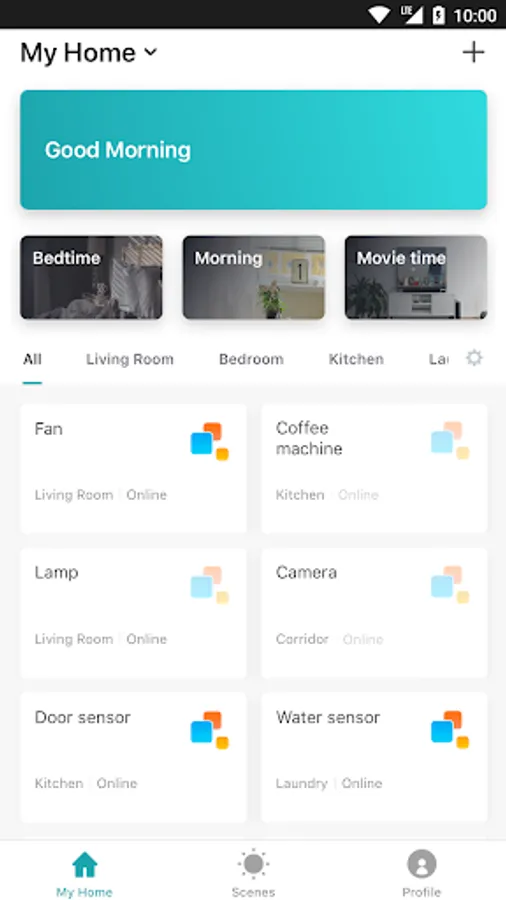Activate the Movie time scene
The width and height of the screenshot is (506, 900).
pyautogui.click(x=416, y=277)
